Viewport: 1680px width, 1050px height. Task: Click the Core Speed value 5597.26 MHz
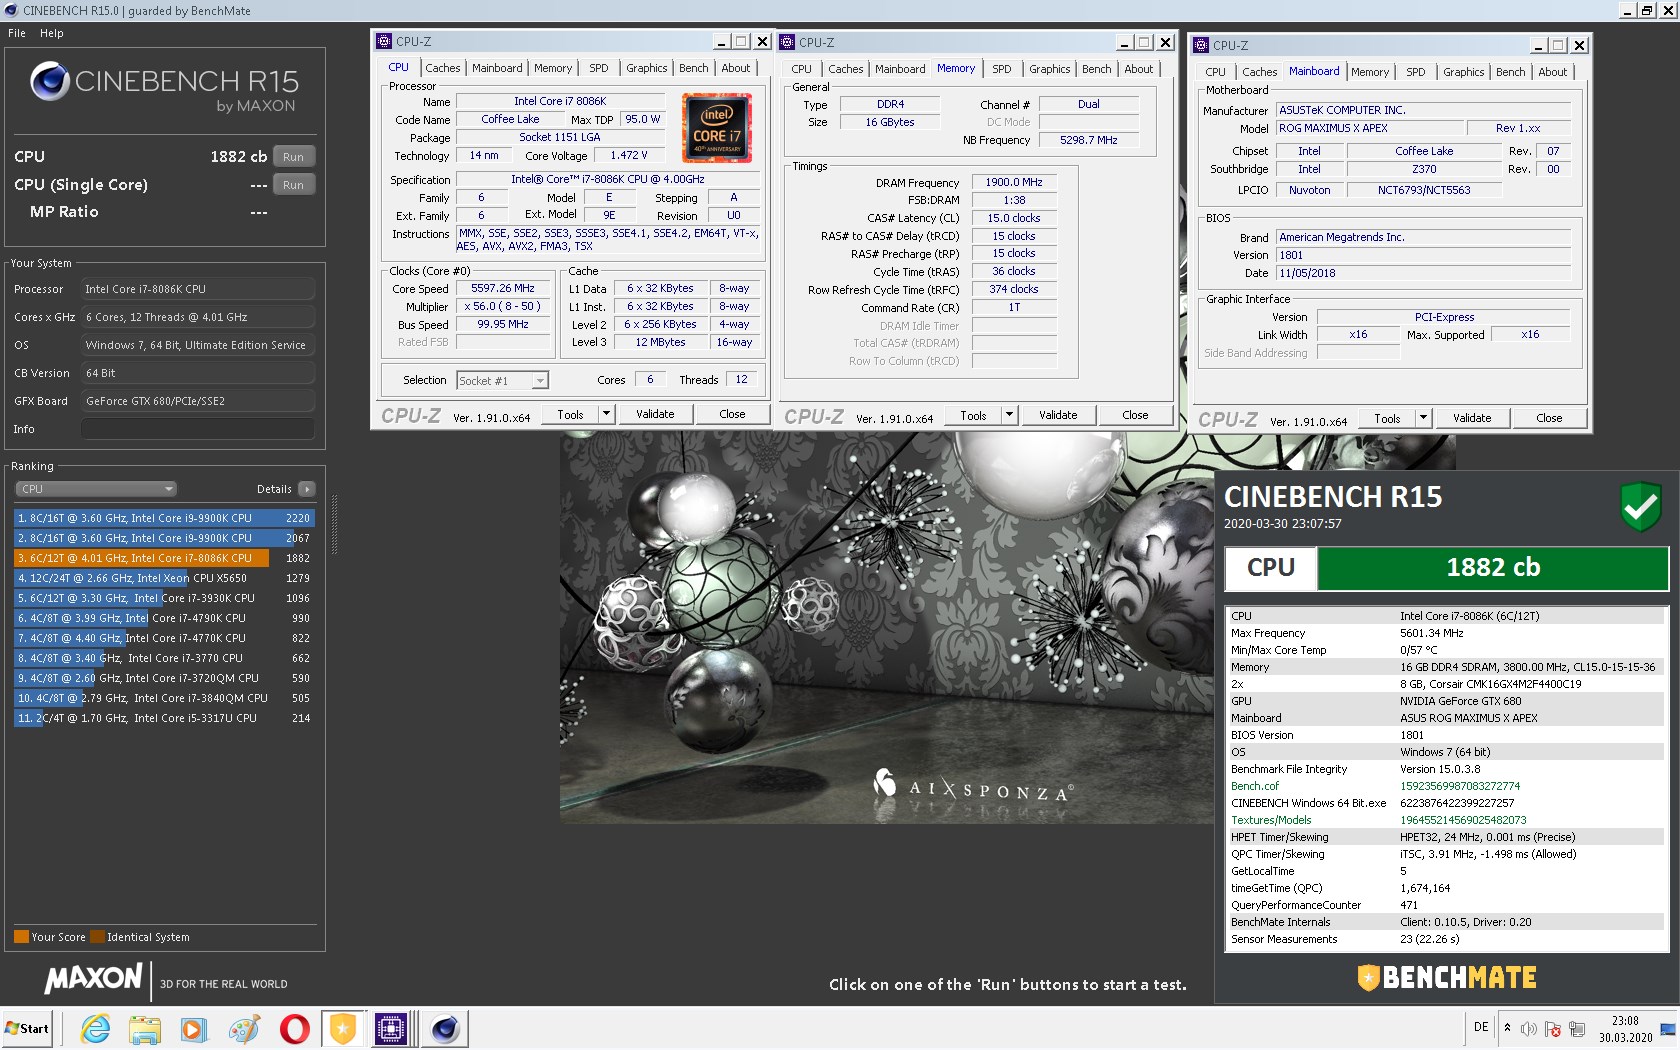(503, 288)
